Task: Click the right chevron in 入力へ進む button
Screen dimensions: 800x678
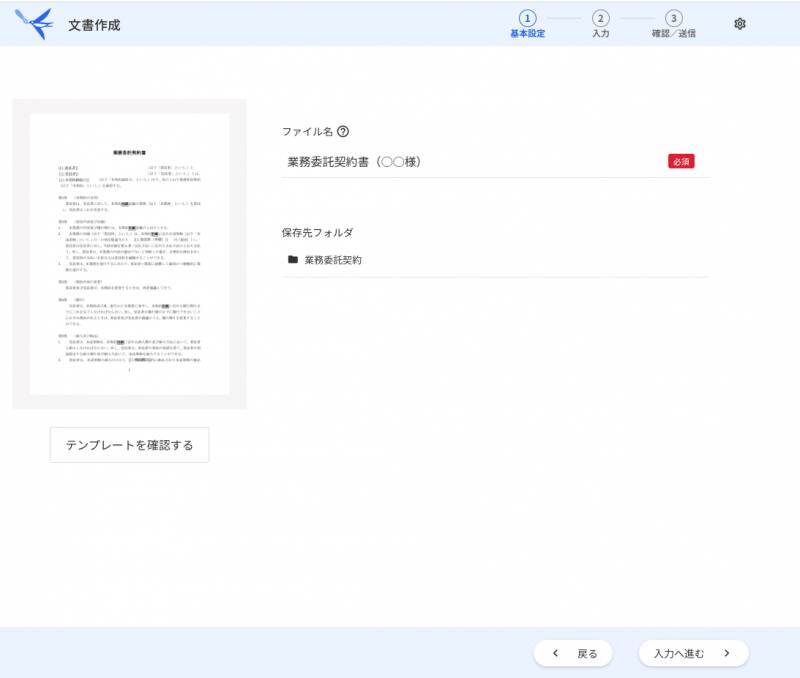Action: [x=727, y=654]
